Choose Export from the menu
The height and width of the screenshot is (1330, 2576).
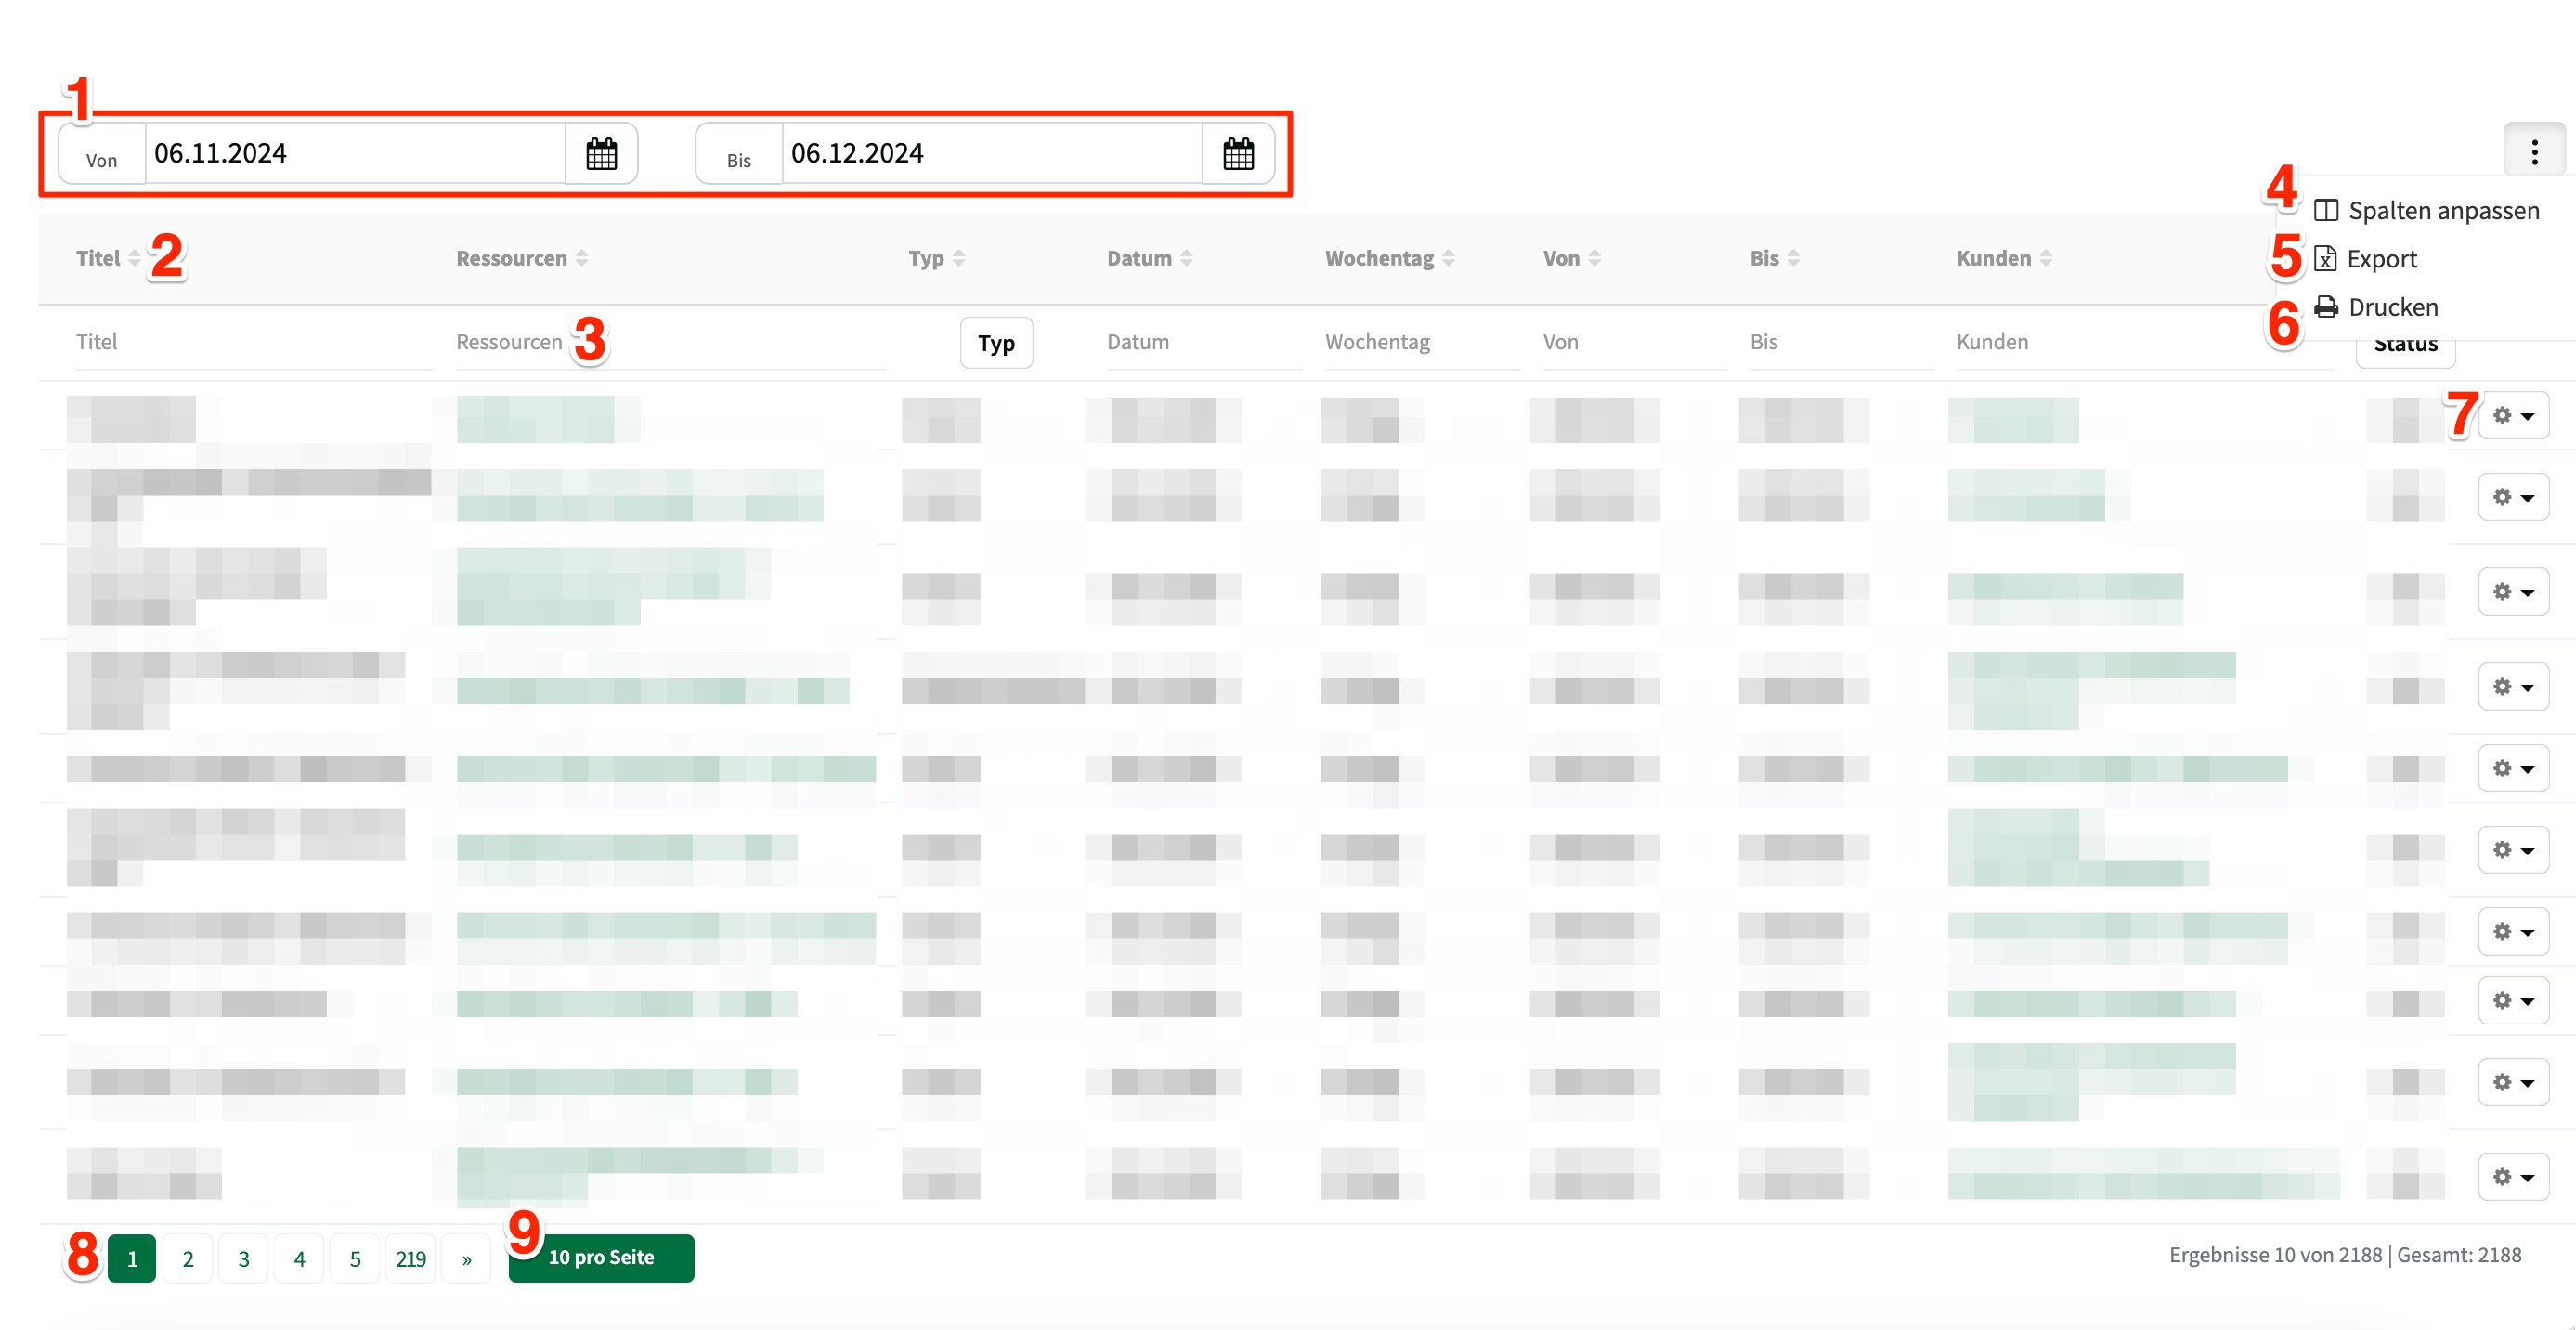2365,259
